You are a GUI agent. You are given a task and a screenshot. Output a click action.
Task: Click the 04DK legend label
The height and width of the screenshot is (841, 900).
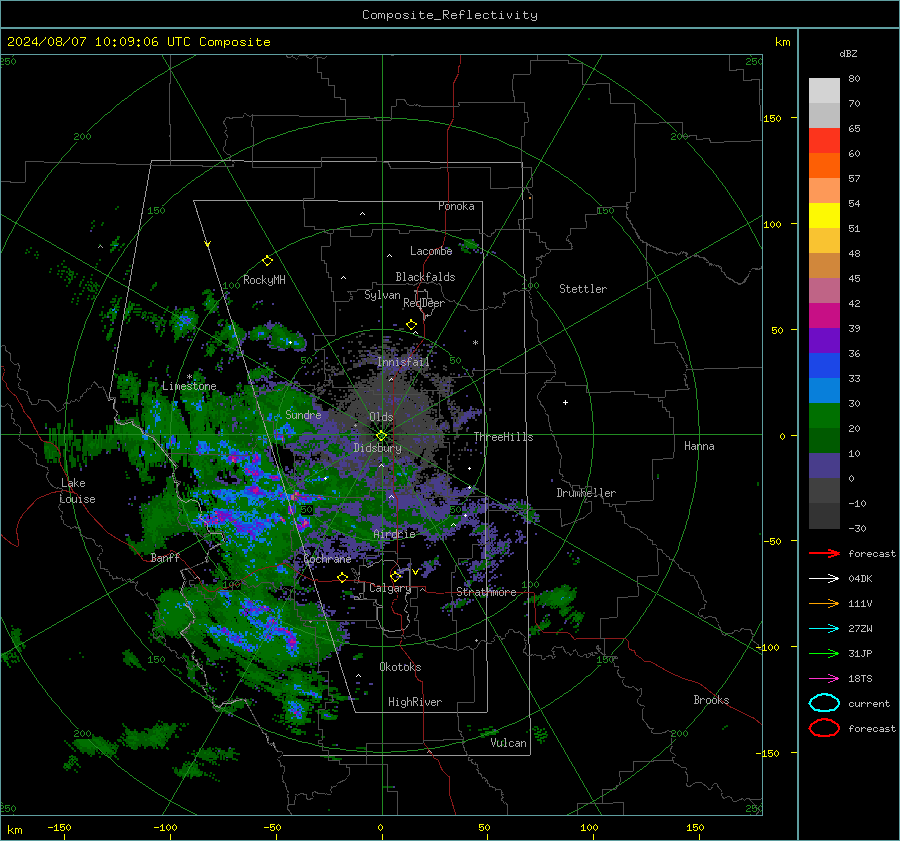(x=860, y=579)
